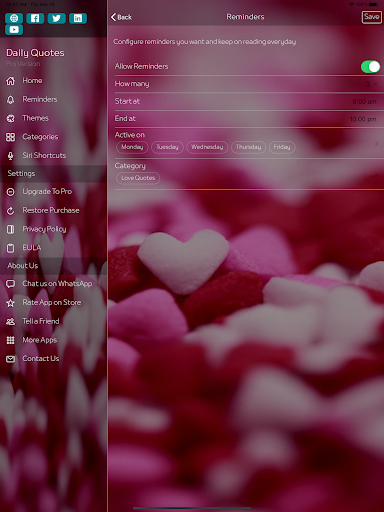Tap the Twitter bird icon
The width and height of the screenshot is (384, 512).
[56, 18]
